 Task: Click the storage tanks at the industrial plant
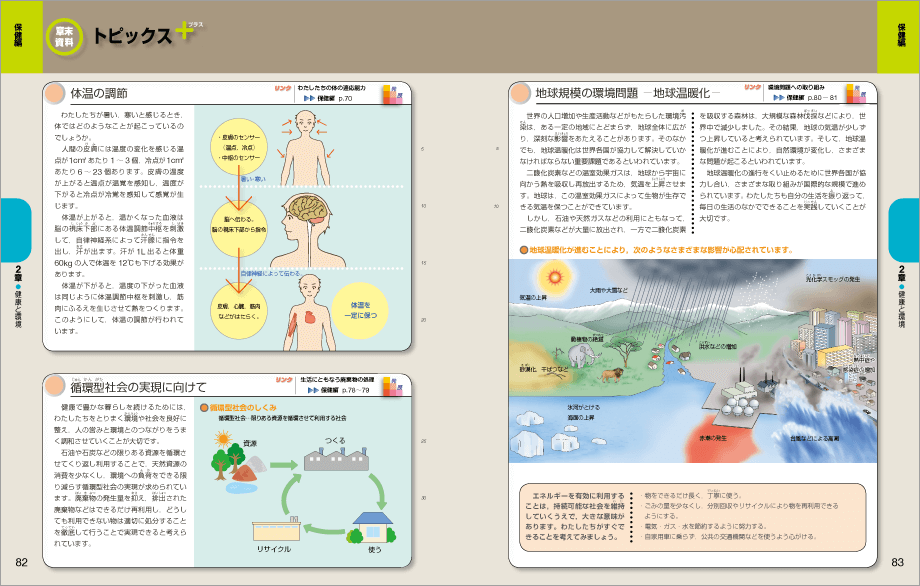740,407
